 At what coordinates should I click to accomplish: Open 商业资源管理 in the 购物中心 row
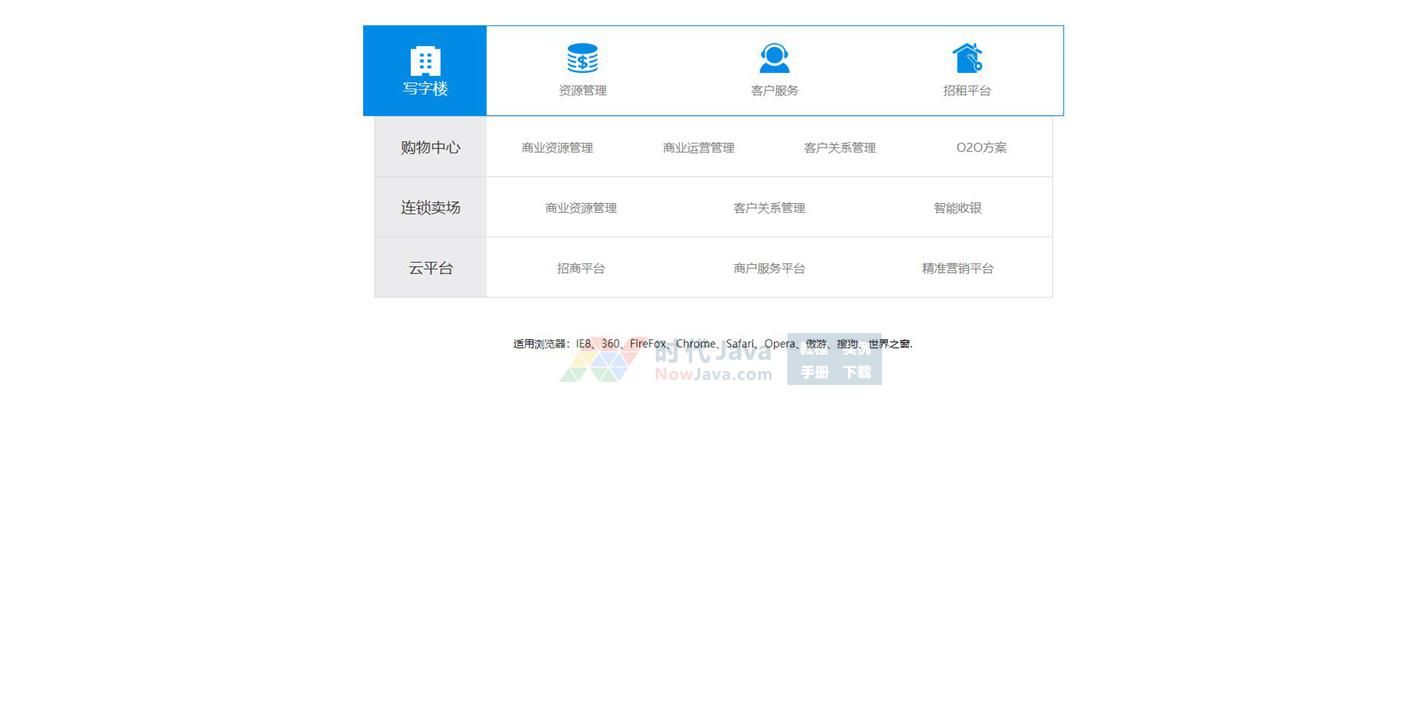pos(557,148)
